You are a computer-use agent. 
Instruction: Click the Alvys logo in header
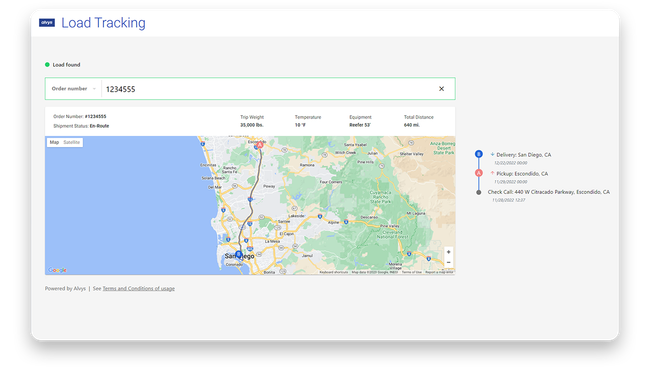point(47,23)
